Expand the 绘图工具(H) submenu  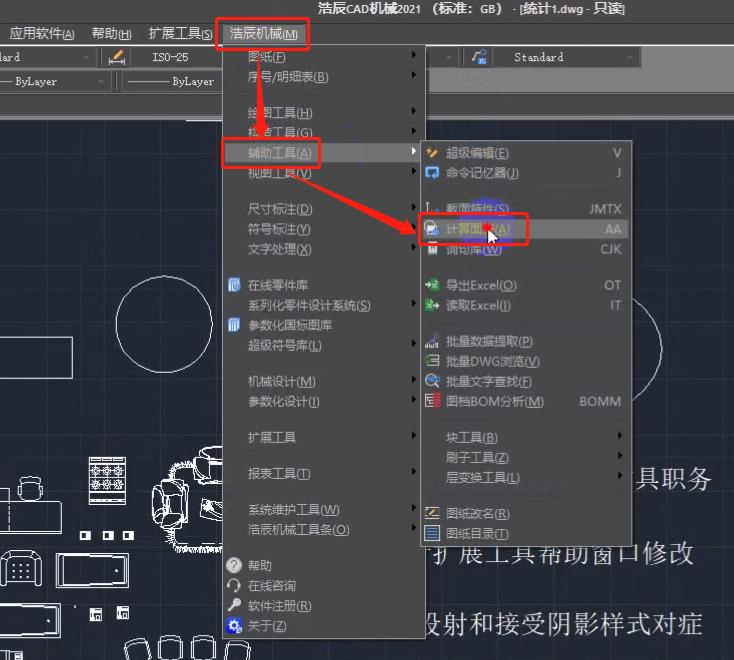point(323,113)
